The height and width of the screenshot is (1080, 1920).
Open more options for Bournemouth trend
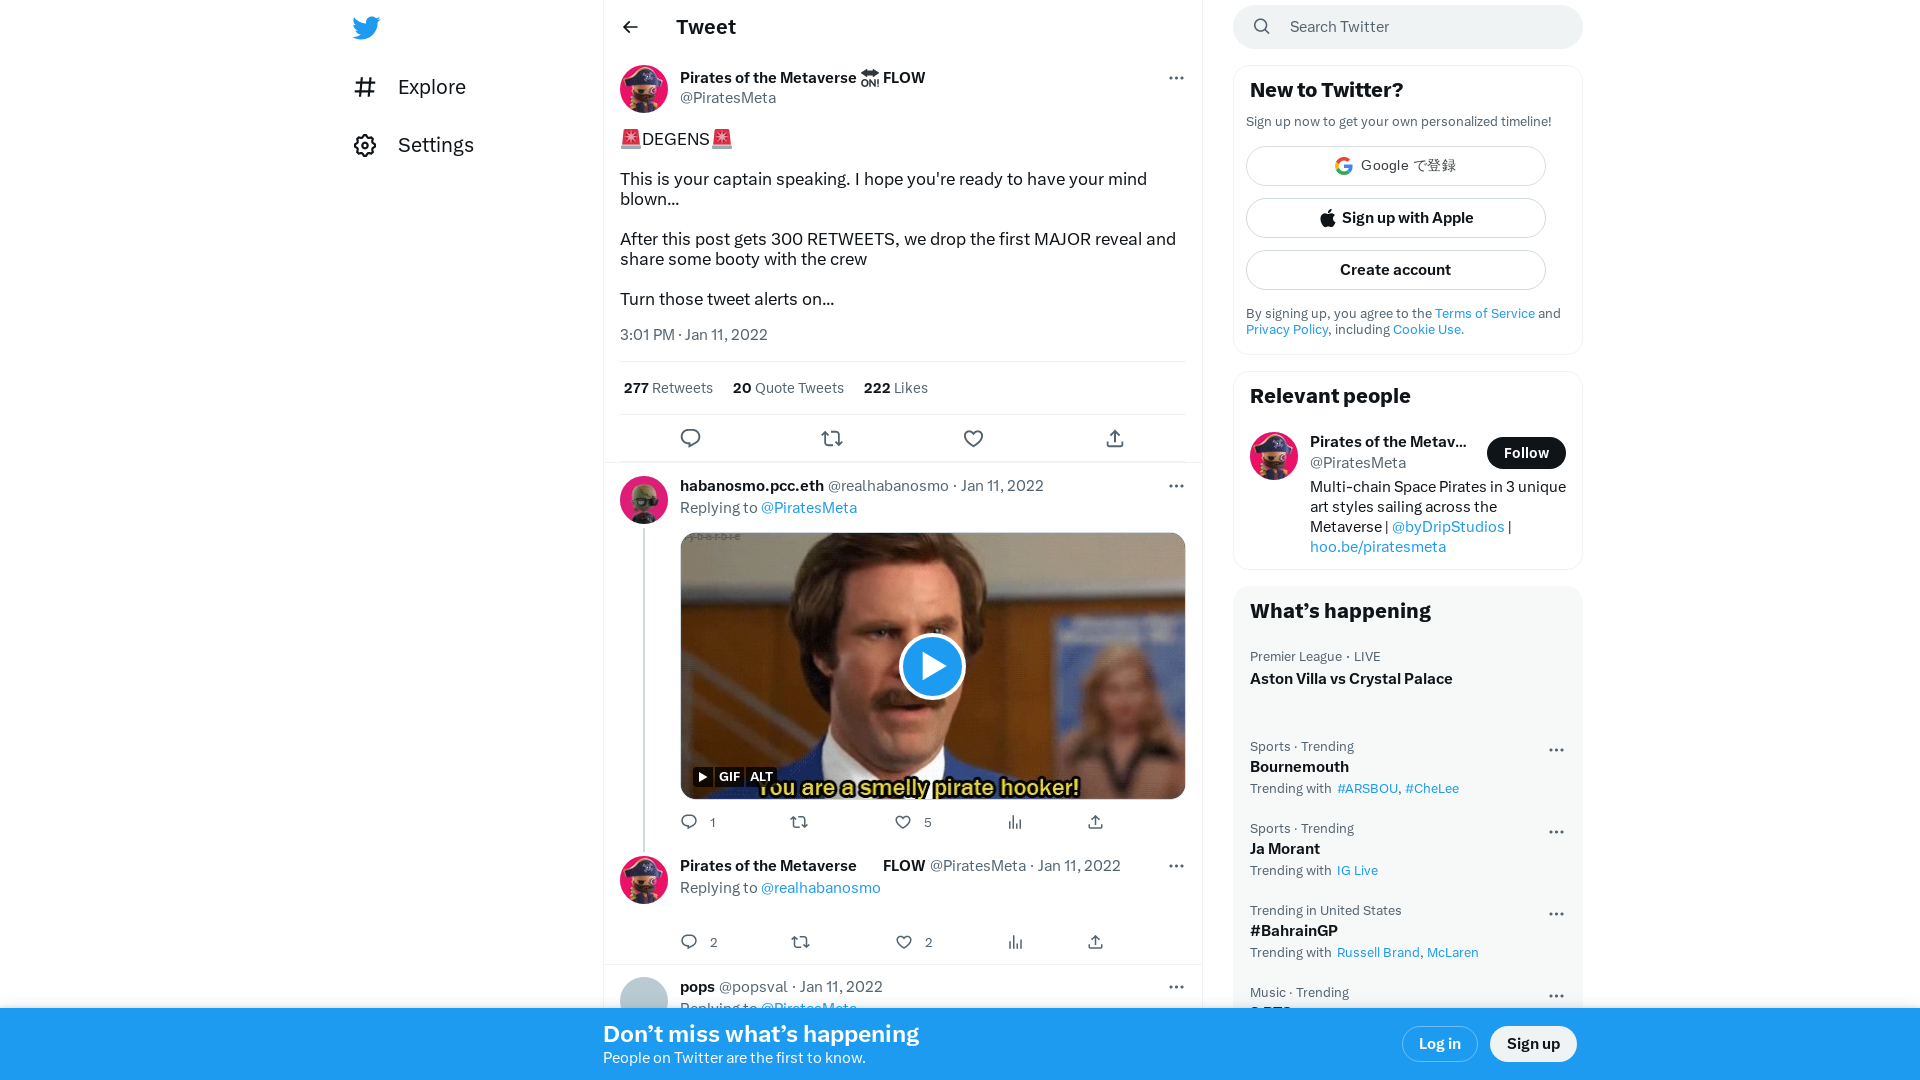(1556, 750)
